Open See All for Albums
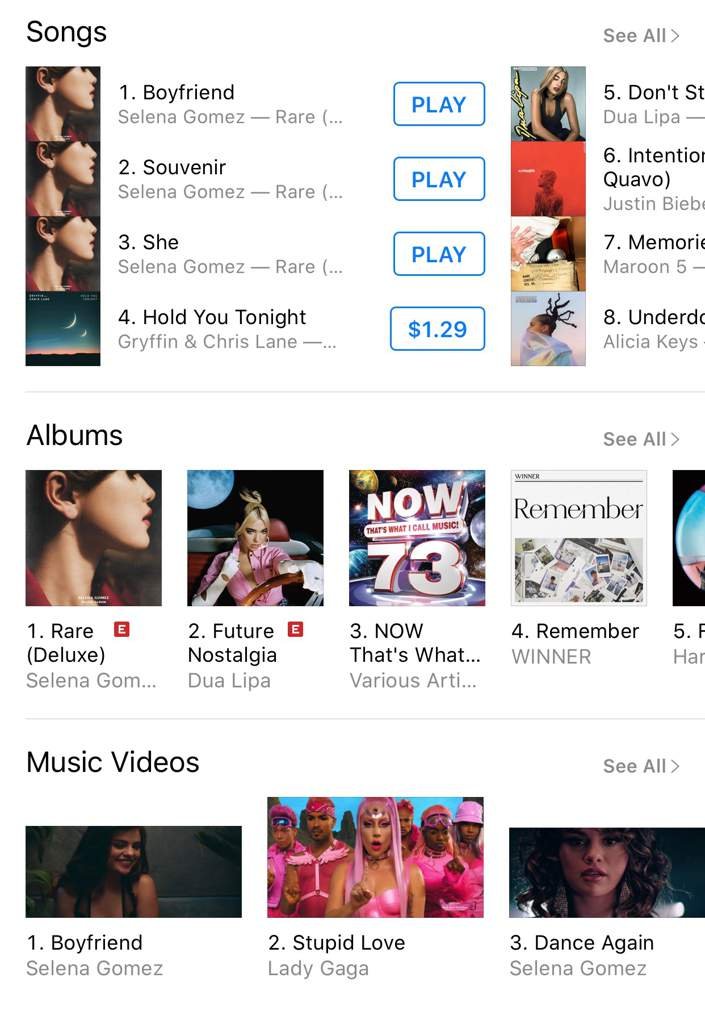The height and width of the screenshot is (1024, 705). tap(641, 440)
